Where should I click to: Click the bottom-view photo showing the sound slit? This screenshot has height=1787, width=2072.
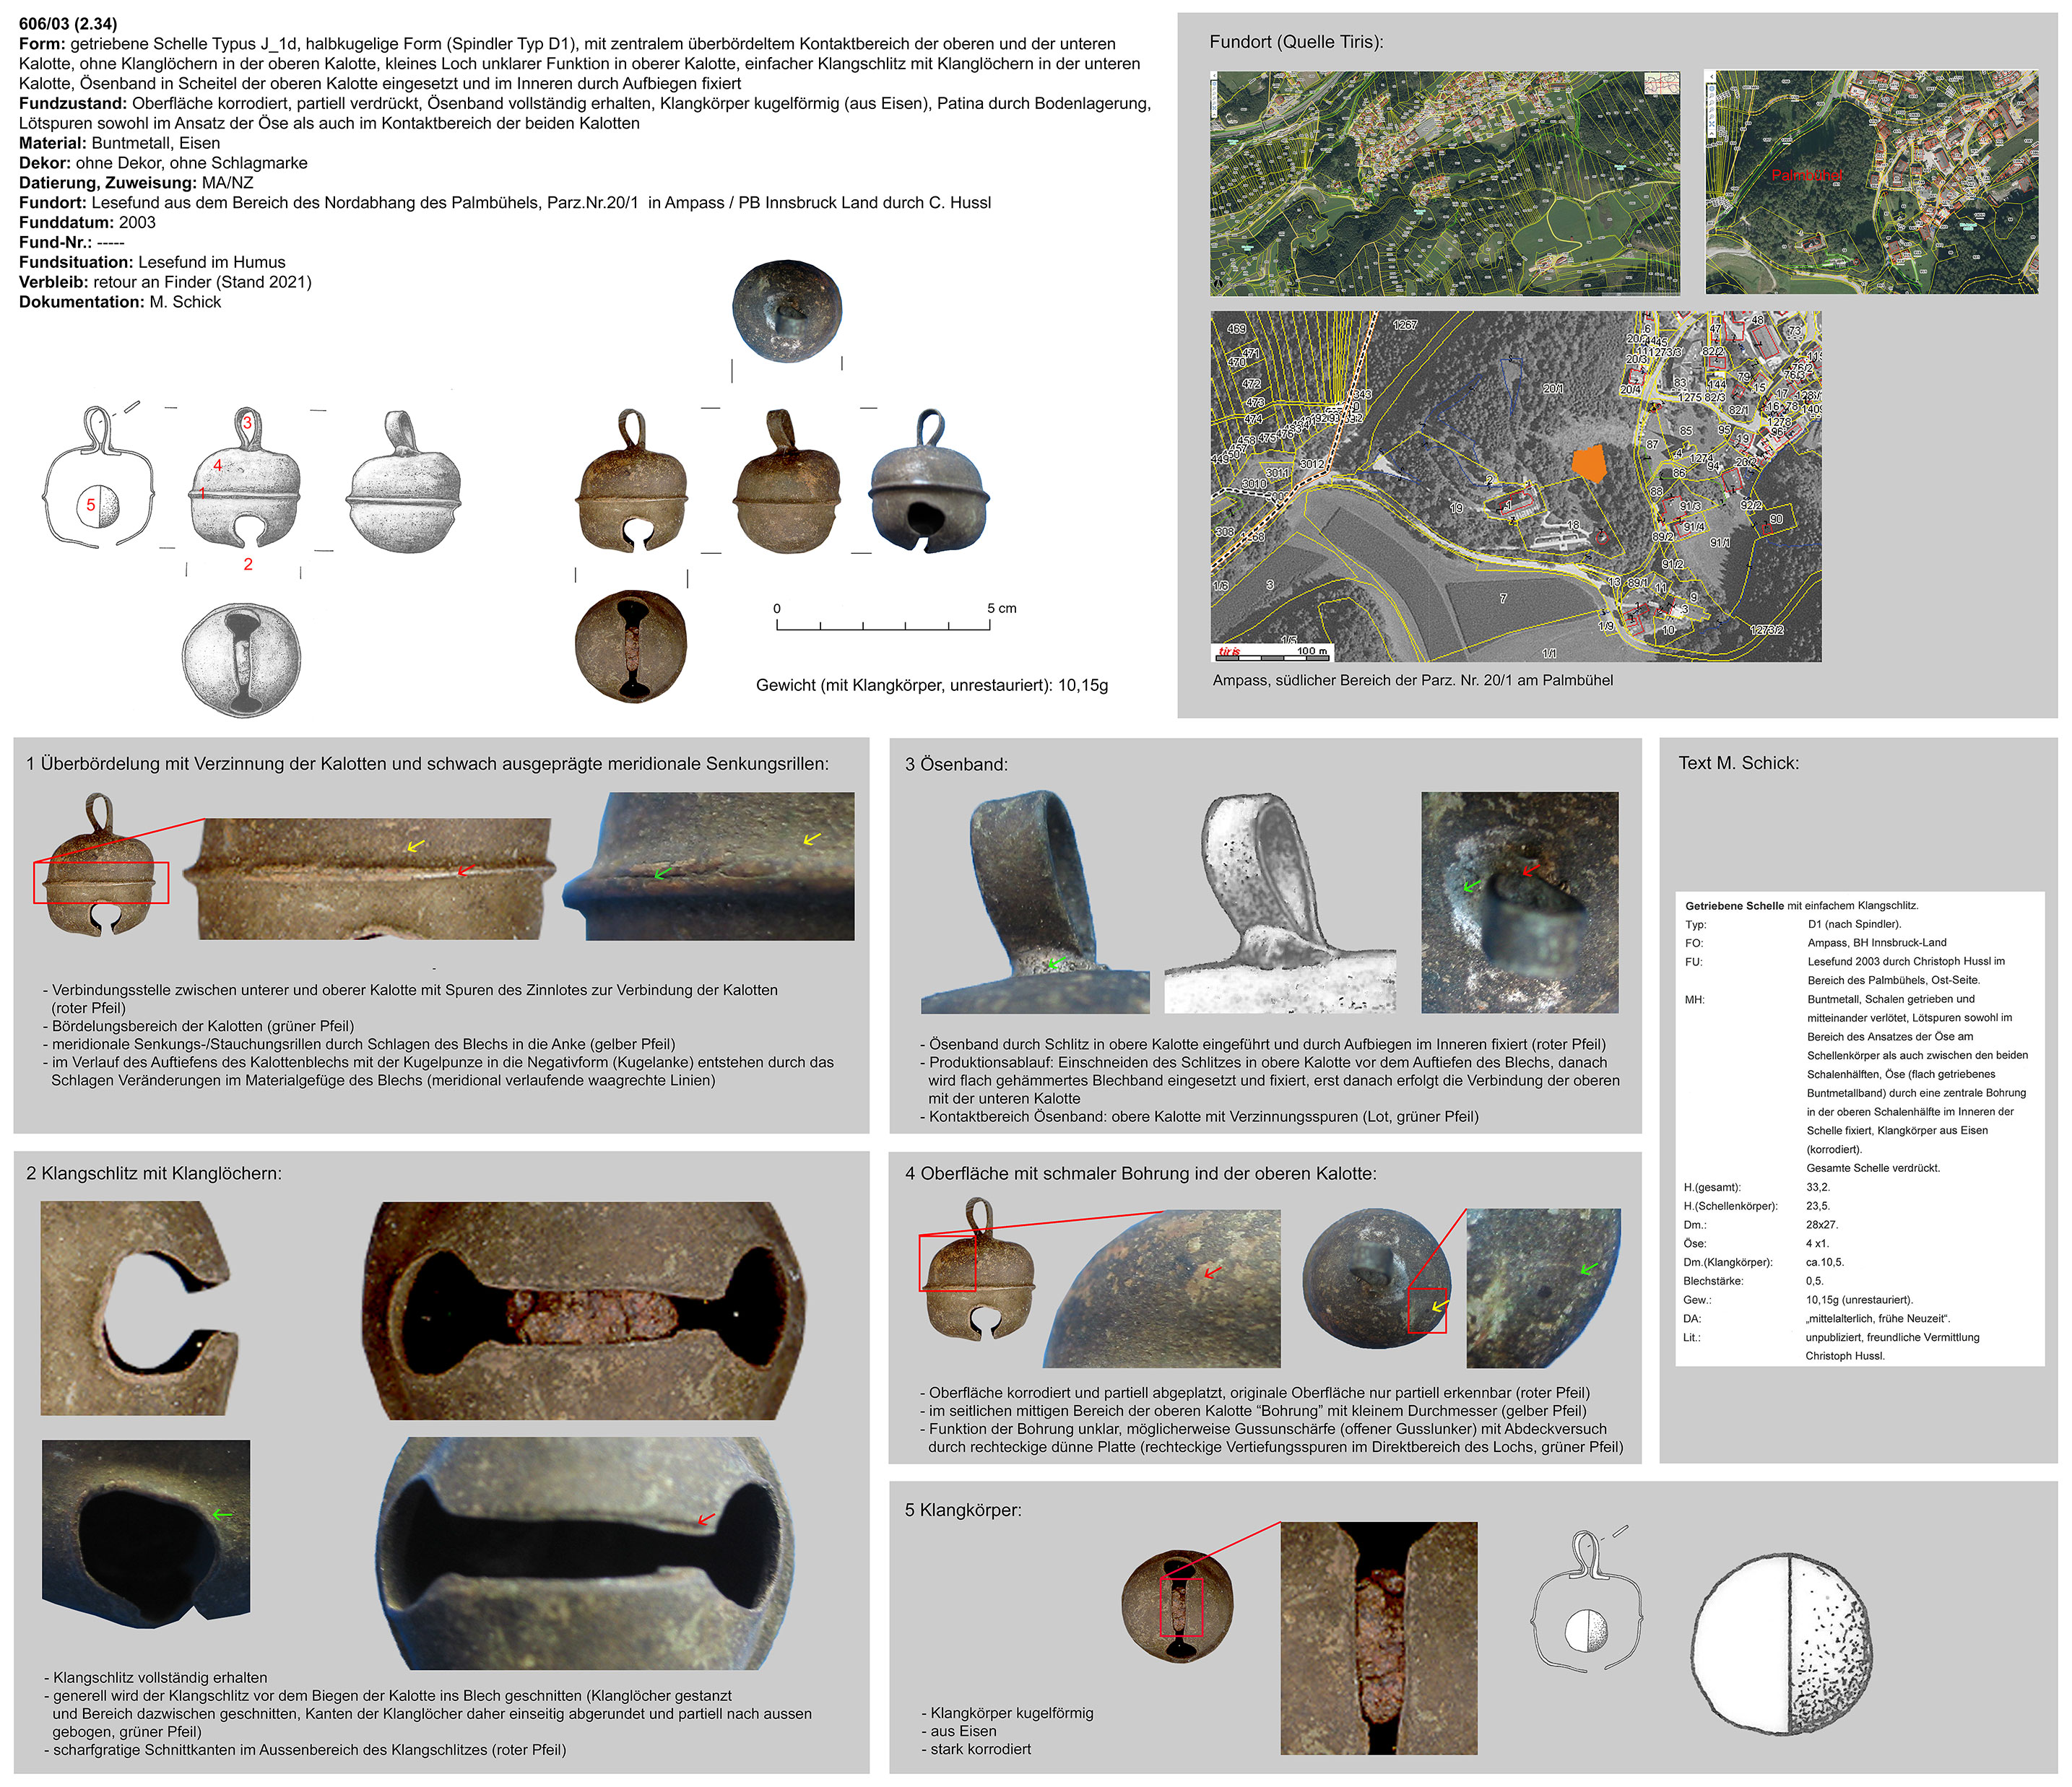pyautogui.click(x=632, y=647)
